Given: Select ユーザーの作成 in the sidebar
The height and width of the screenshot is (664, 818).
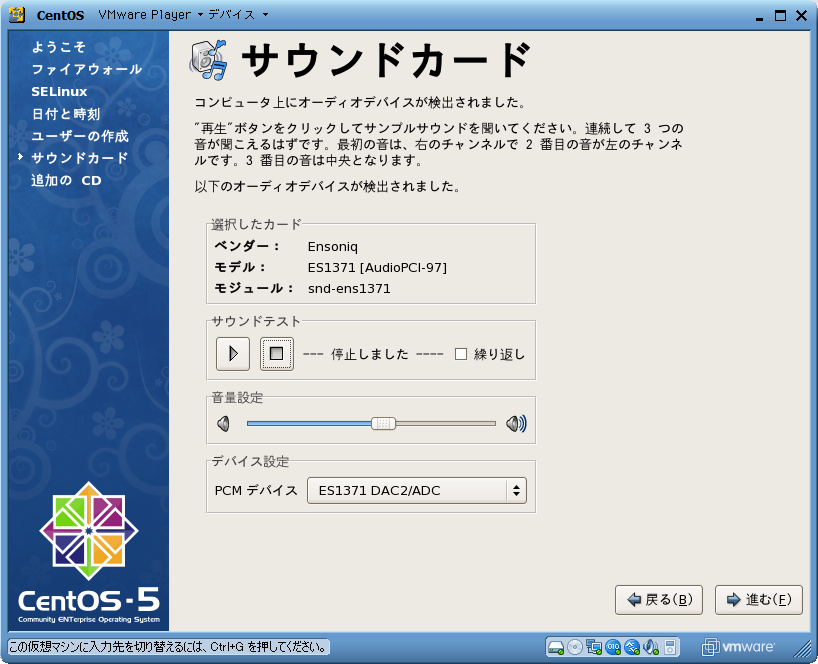Looking at the screenshot, I should pos(80,136).
